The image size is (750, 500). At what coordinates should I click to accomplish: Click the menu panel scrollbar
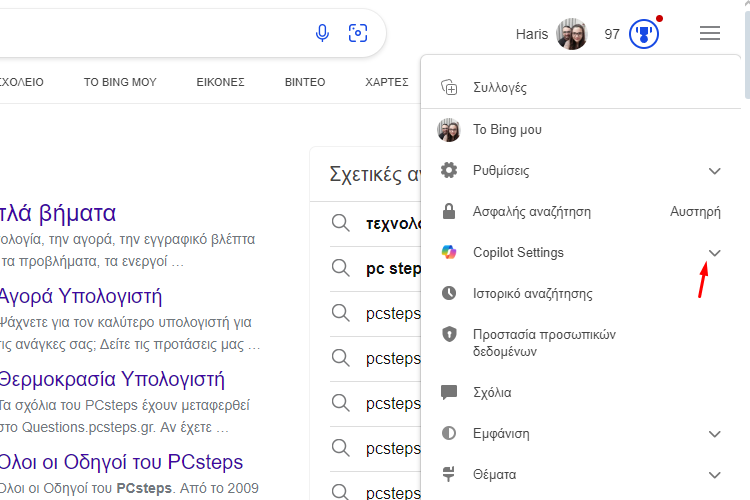point(747,54)
